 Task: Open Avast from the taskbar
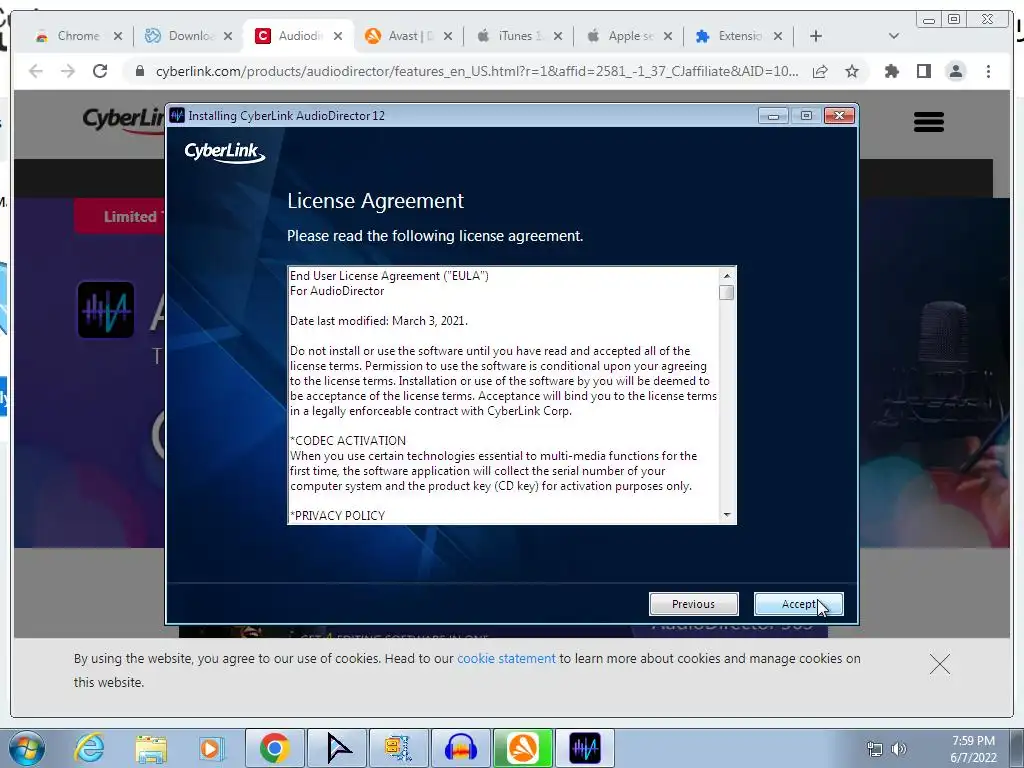pos(522,748)
